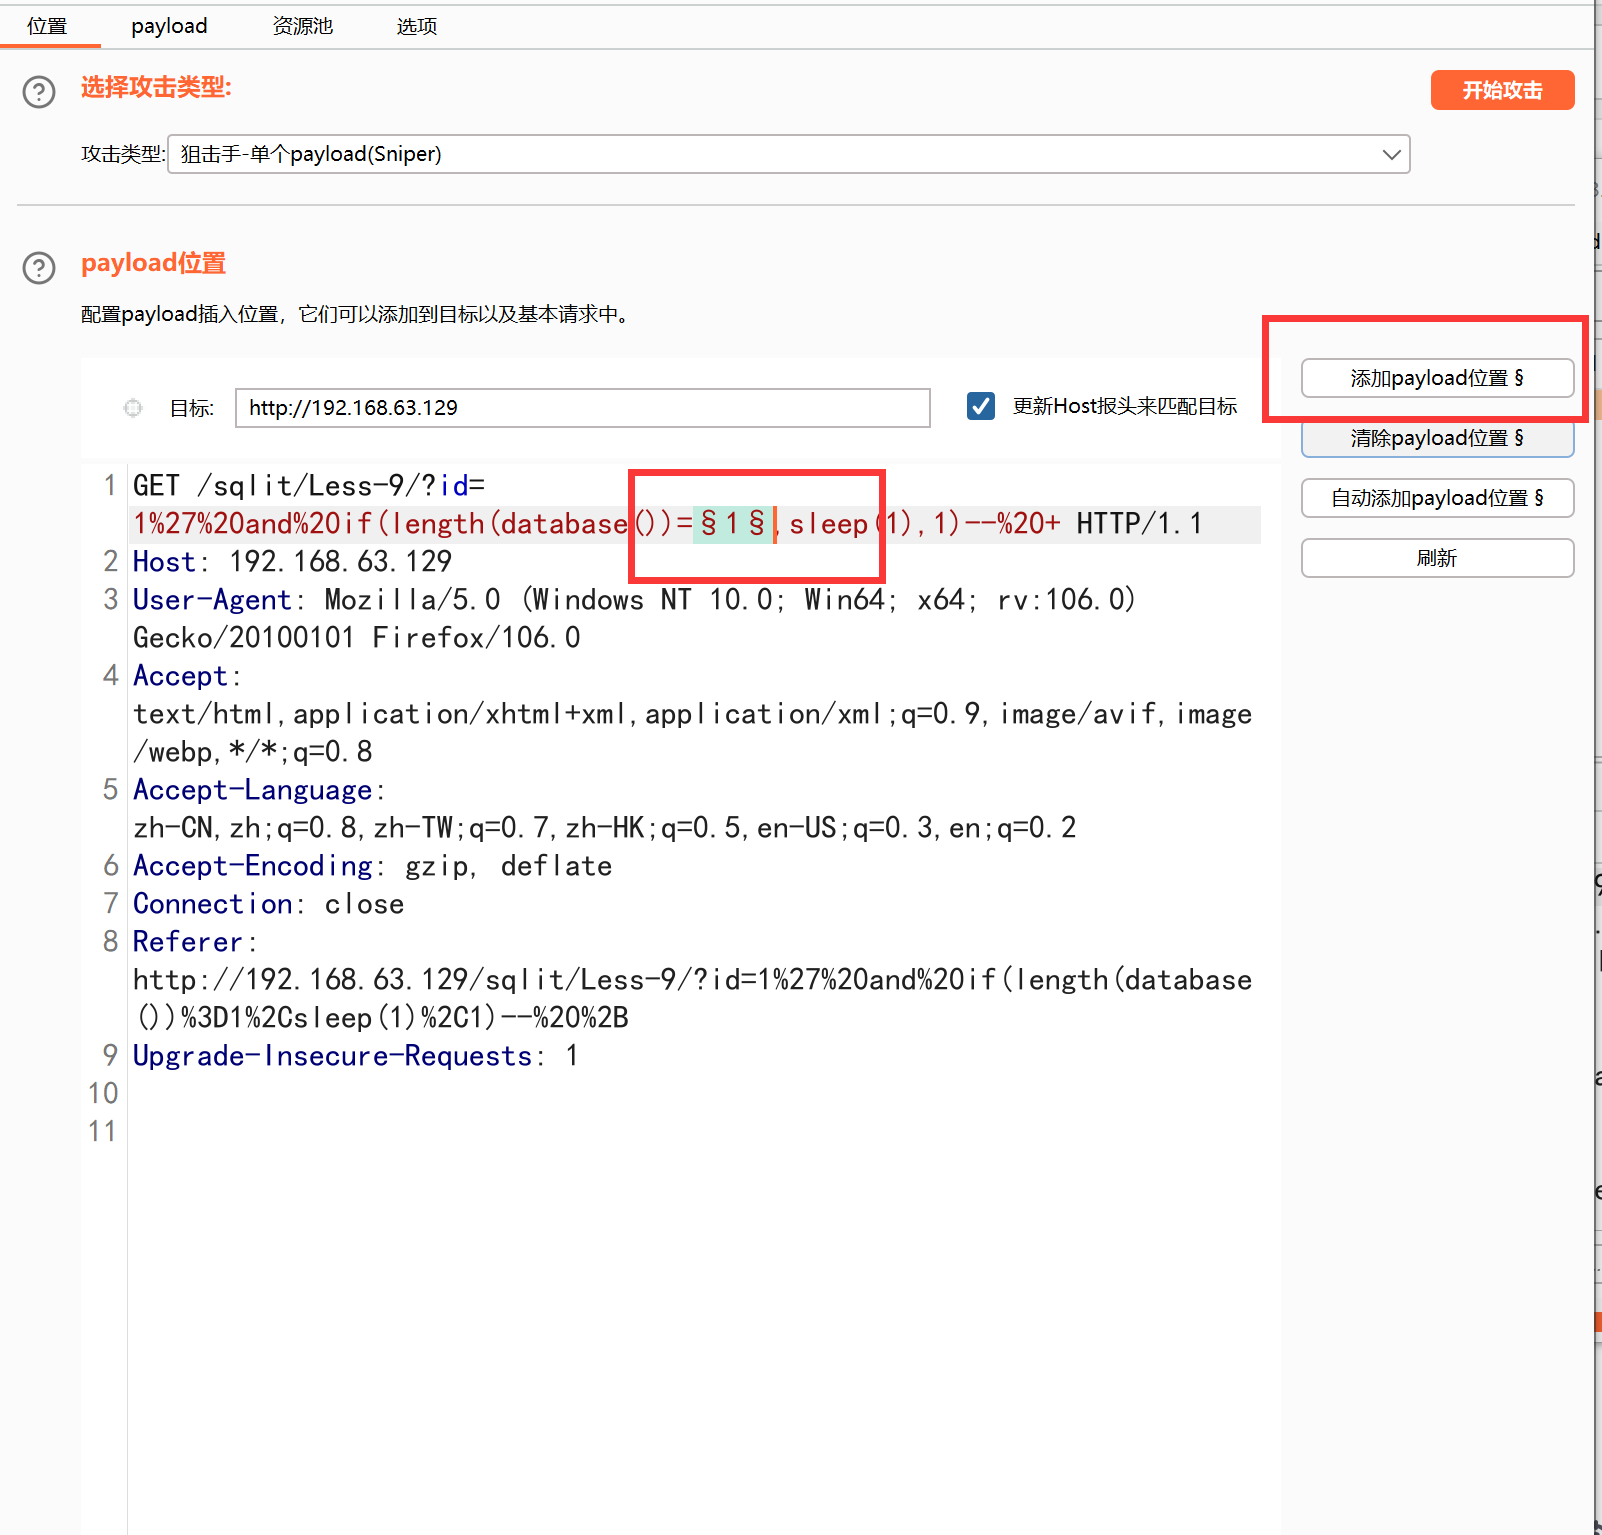This screenshot has height=1535, width=1602.
Task: Click the Upgrade-Insecure-Requests header line
Action: pos(355,1056)
